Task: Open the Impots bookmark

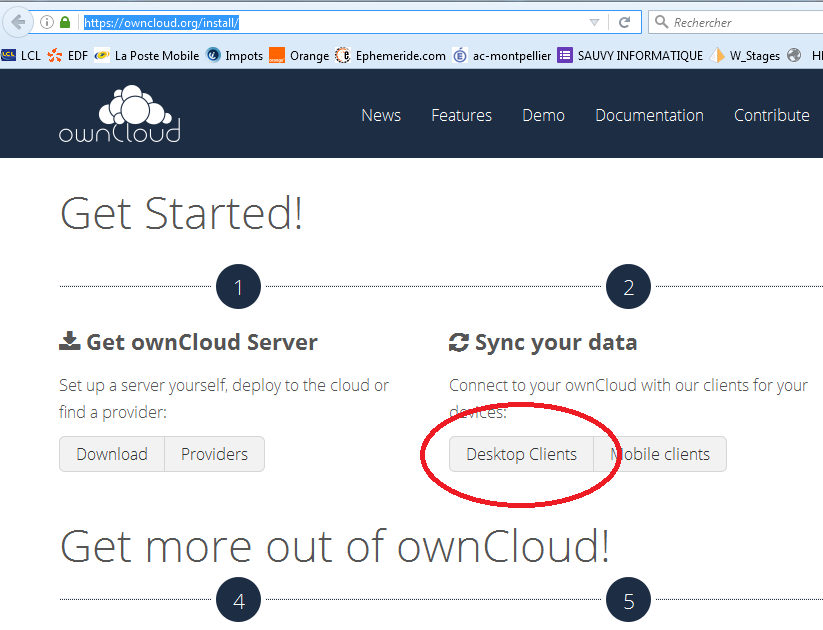Action: (235, 55)
